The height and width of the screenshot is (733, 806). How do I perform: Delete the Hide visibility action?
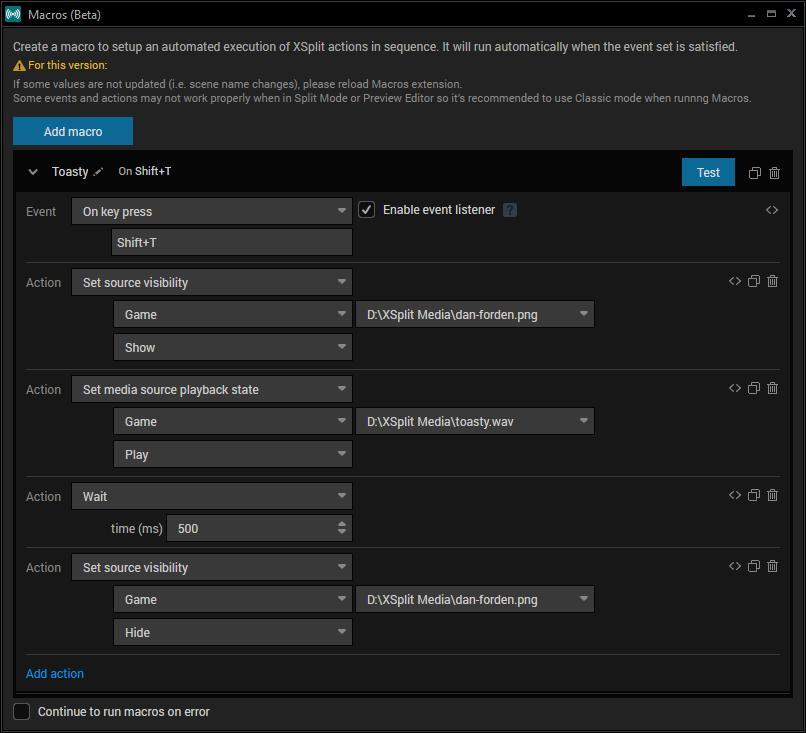click(773, 566)
